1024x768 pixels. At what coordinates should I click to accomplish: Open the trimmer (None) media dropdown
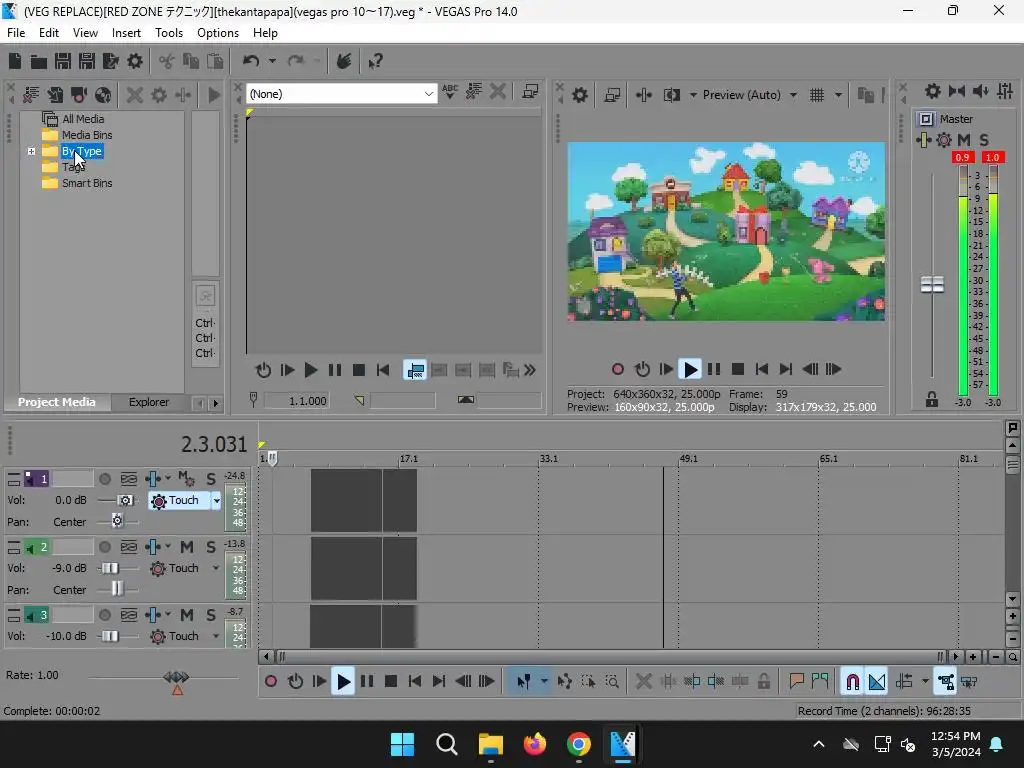tap(428, 94)
